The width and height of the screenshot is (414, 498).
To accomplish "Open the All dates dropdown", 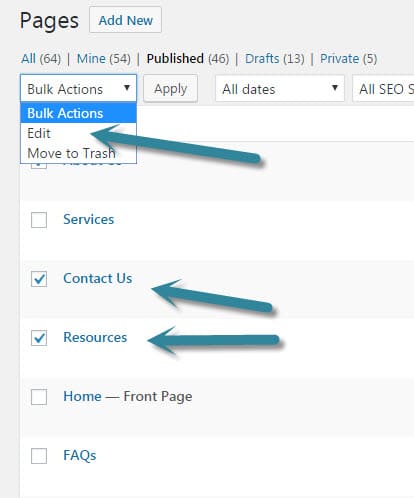I will click(280, 89).
